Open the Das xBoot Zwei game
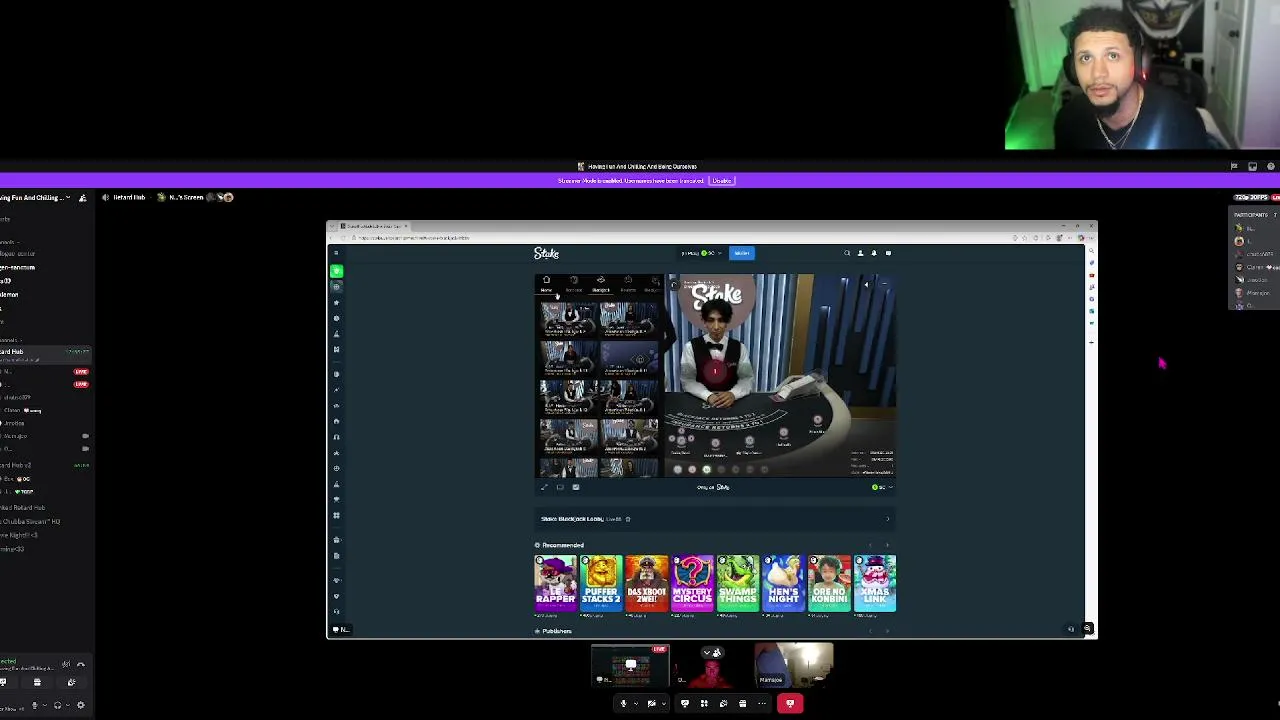 pyautogui.click(x=646, y=583)
